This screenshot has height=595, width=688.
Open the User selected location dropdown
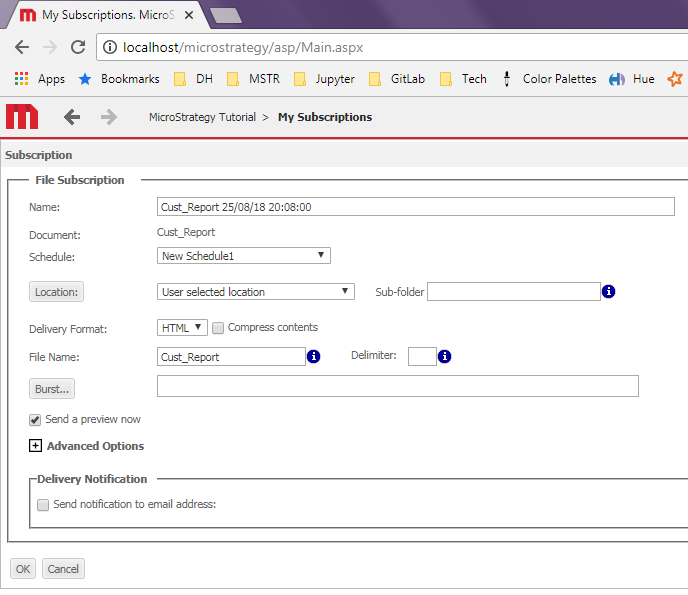click(256, 292)
